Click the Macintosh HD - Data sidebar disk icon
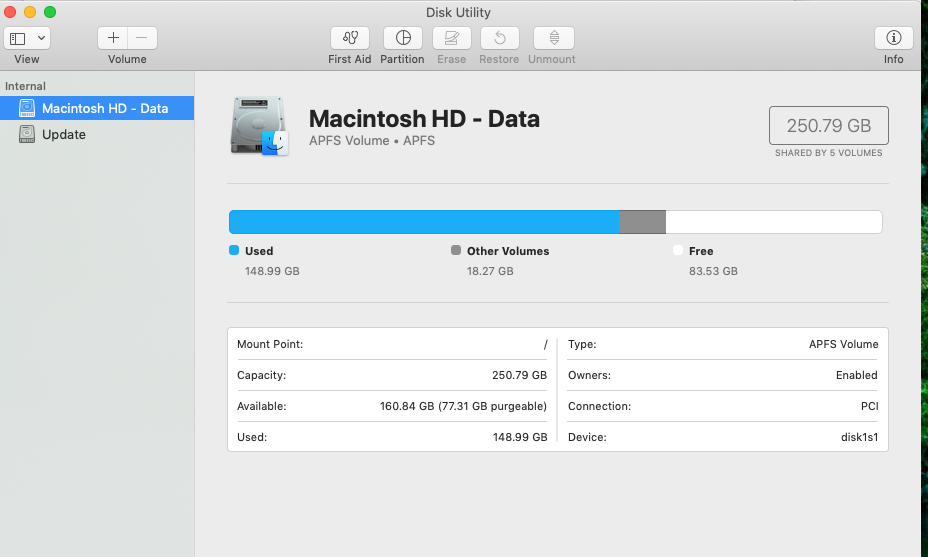 [x=27, y=108]
